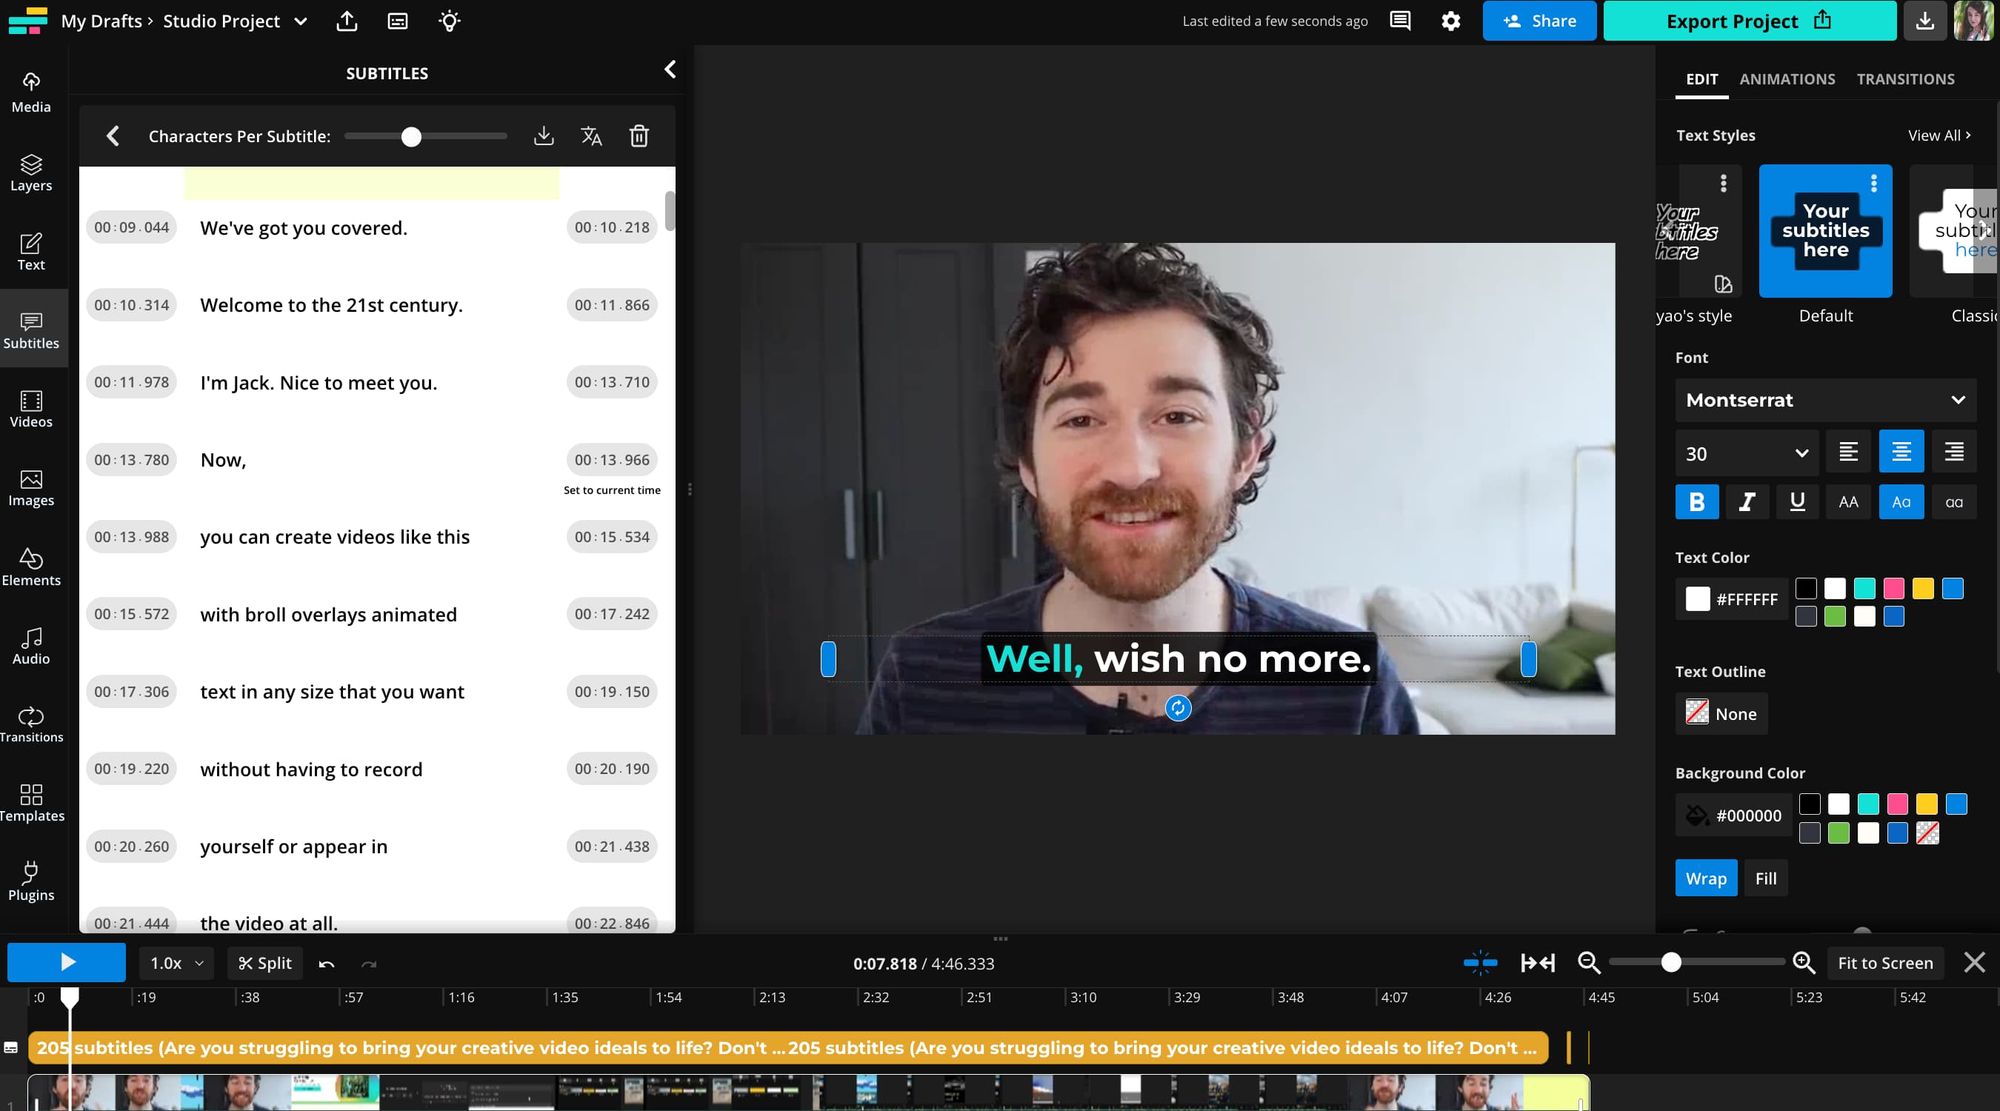This screenshot has width=2000, height=1111.
Task: Select the pink text color swatch
Action: tap(1893, 588)
